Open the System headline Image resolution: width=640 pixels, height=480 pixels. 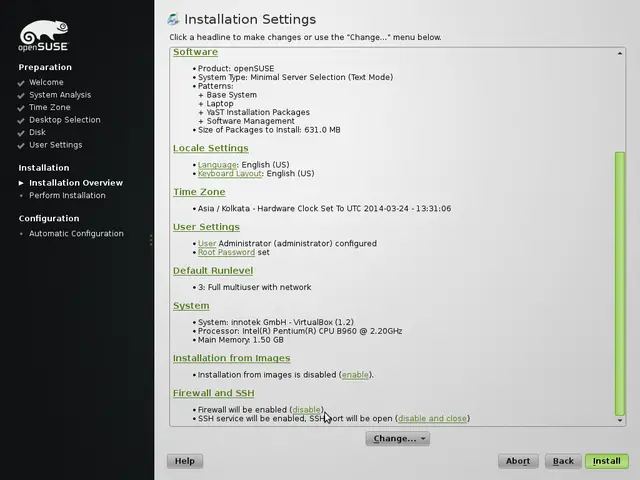(191, 306)
